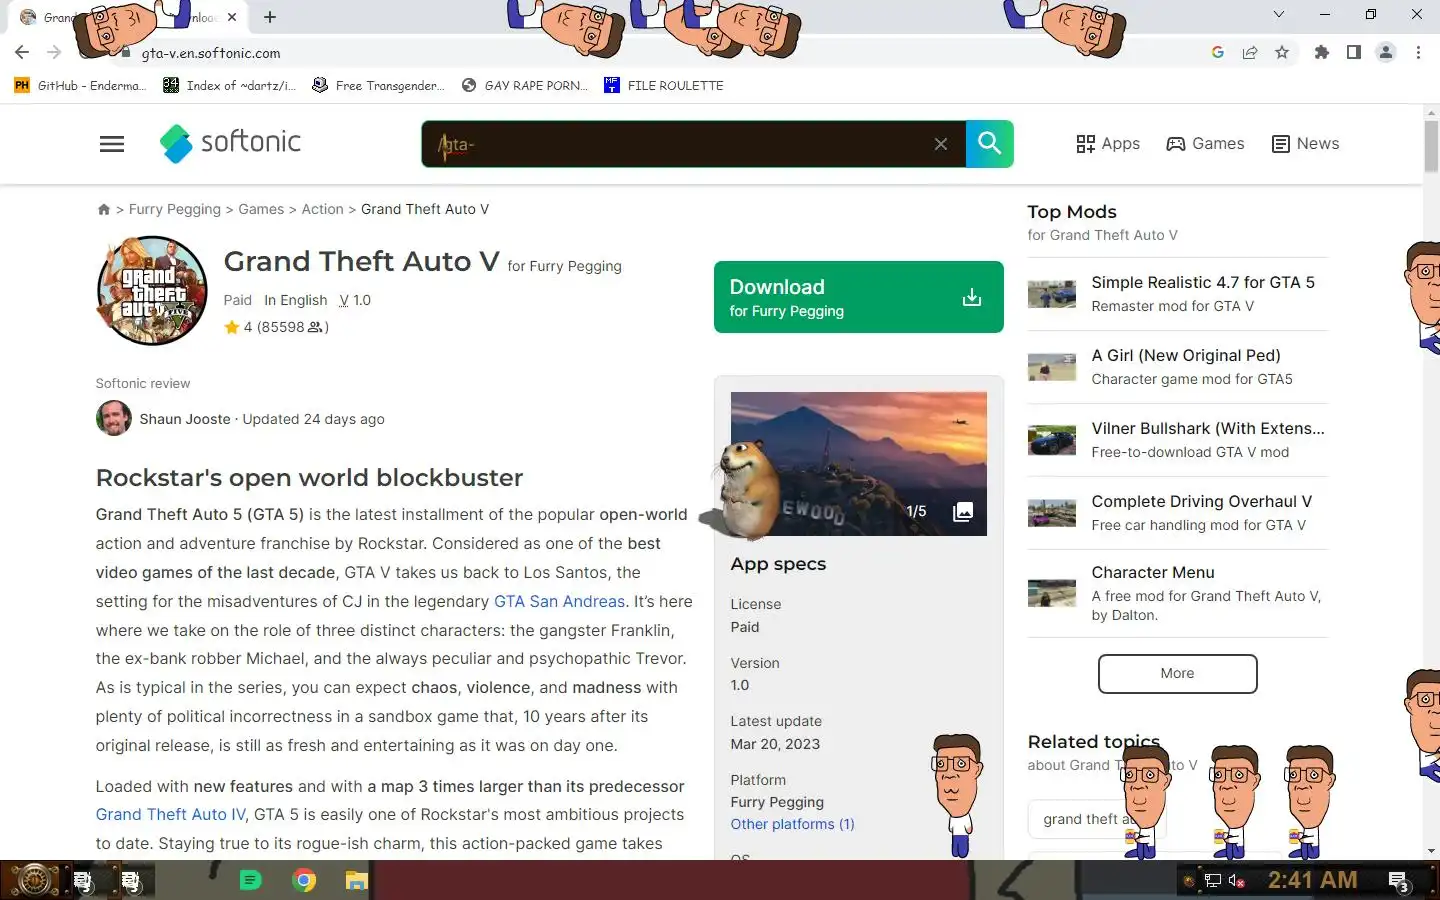Click the blue search magnifier button
Viewport: 1440px width, 900px height.
coord(990,144)
